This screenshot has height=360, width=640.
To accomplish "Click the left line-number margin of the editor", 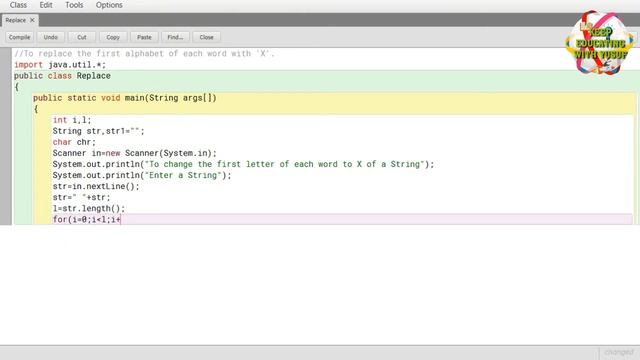I will point(6,136).
